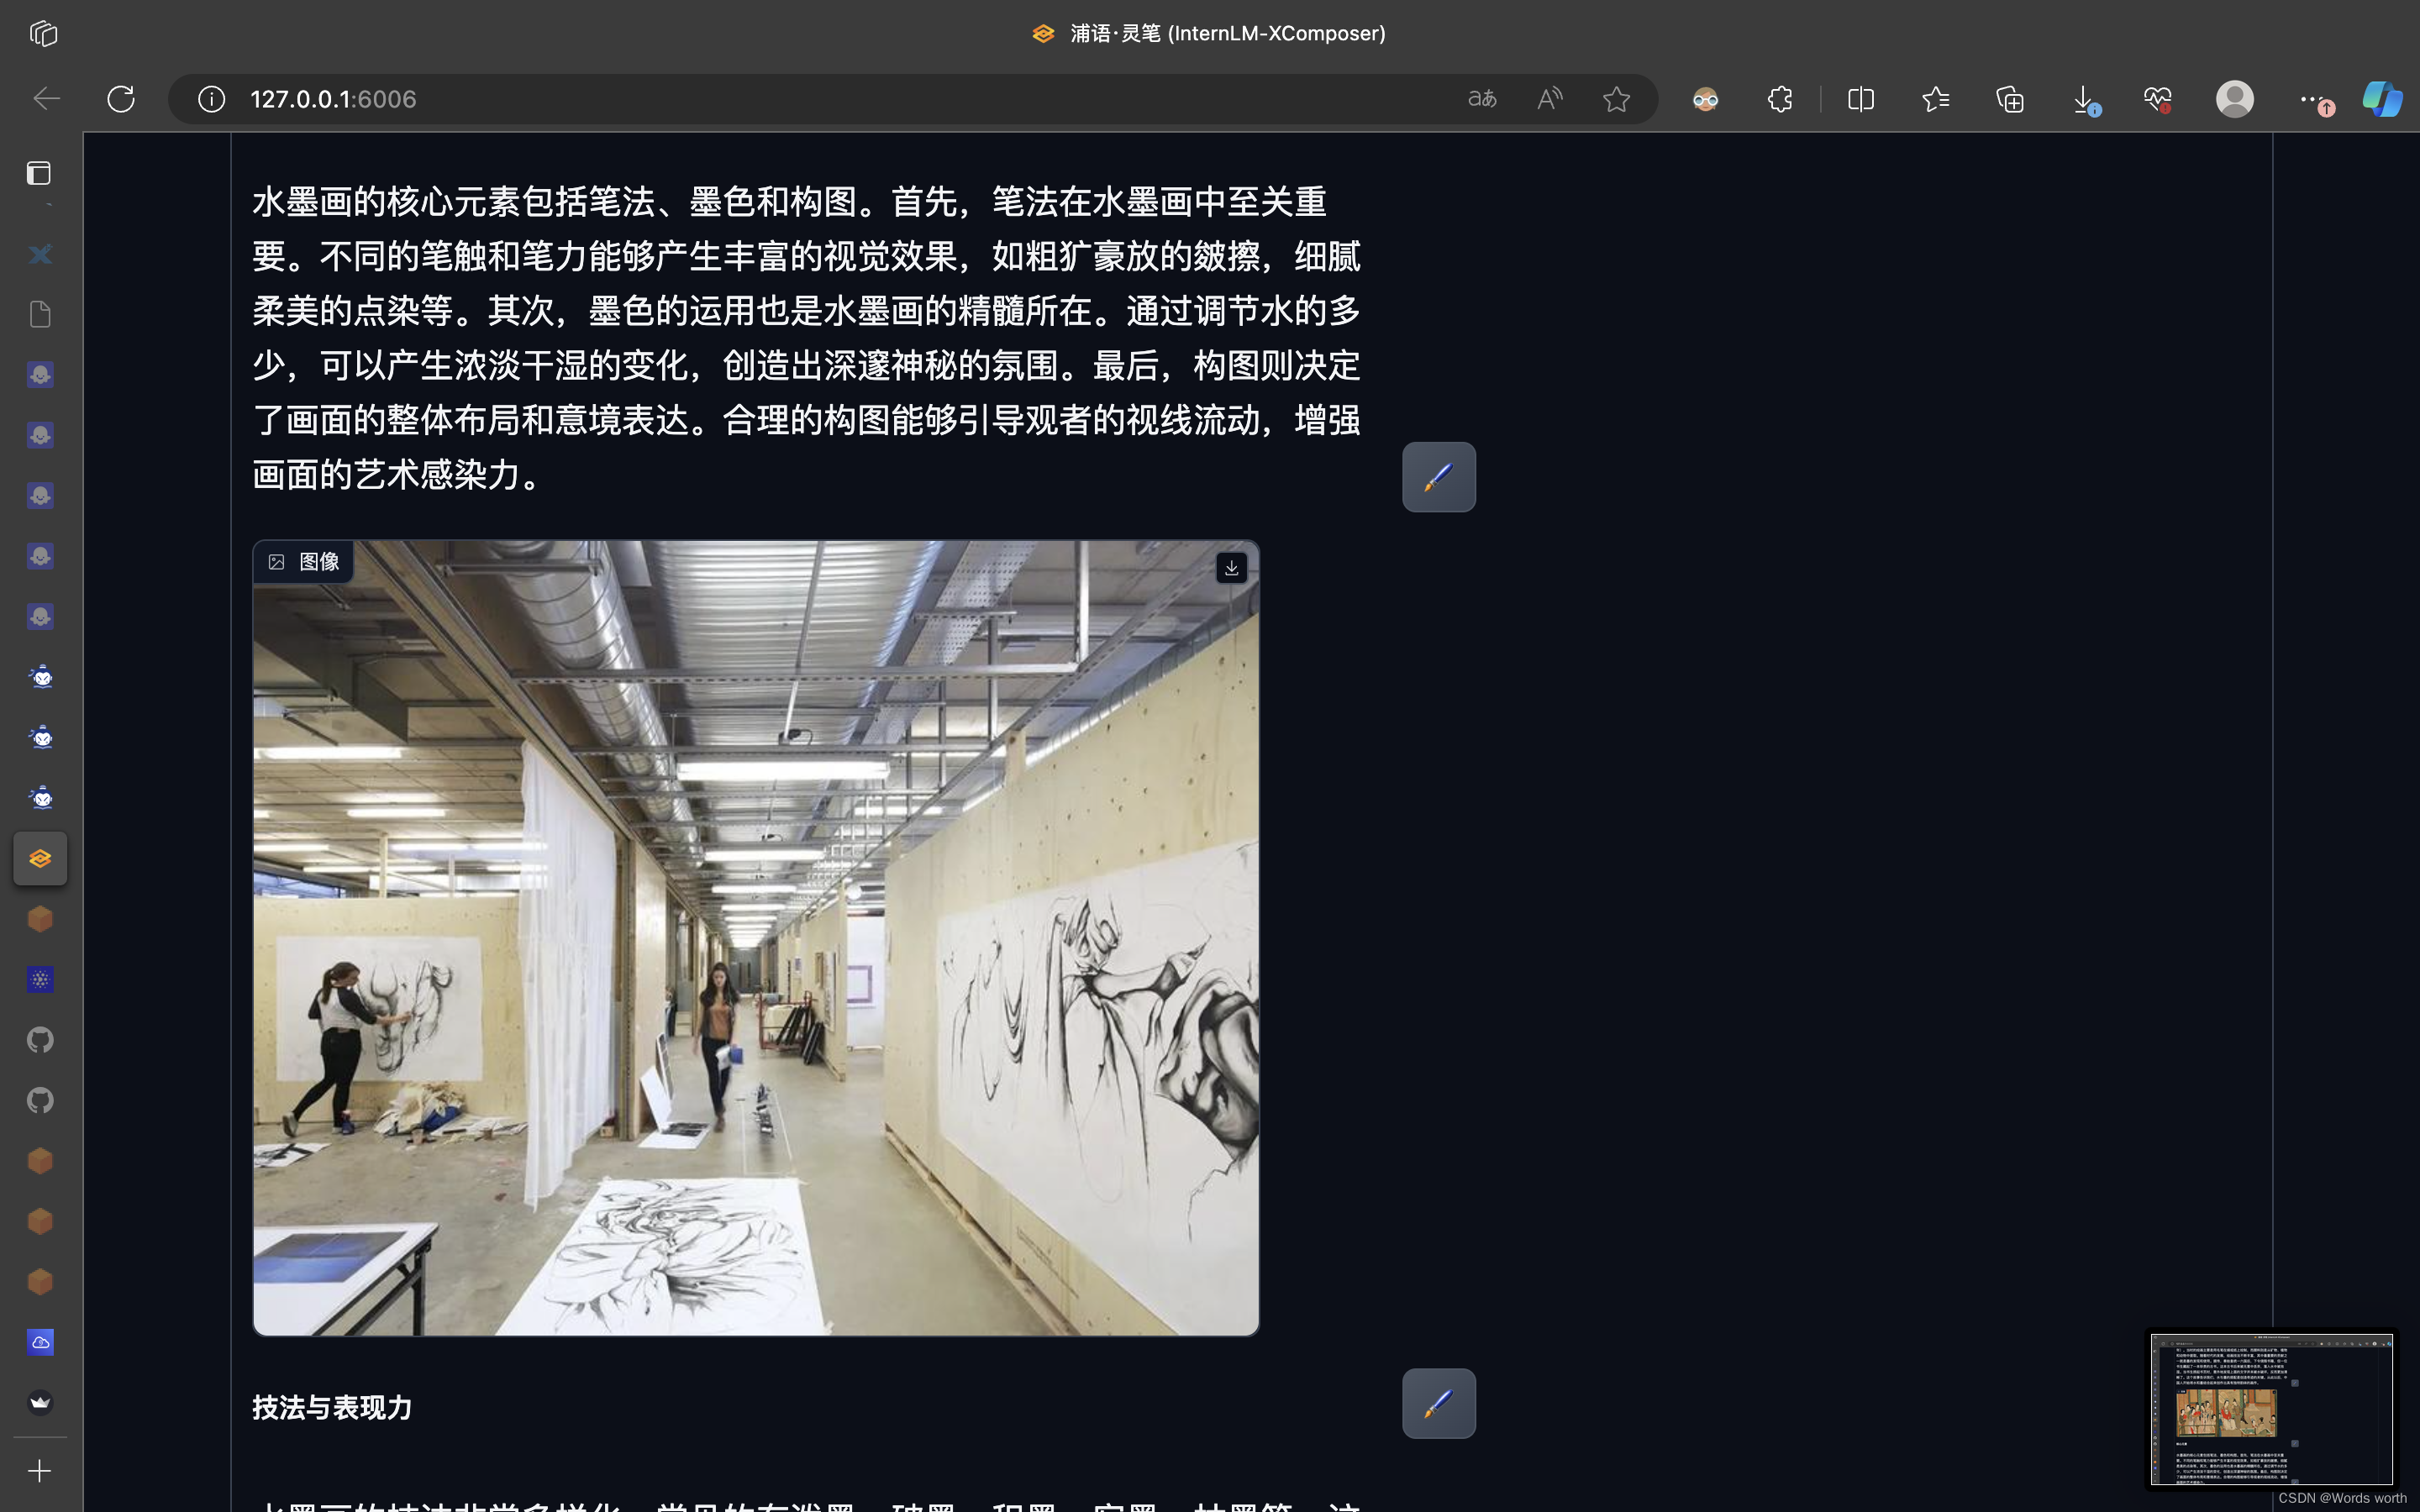Add page to favorites with star icon
The height and width of the screenshot is (1512, 2420).
[1616, 99]
